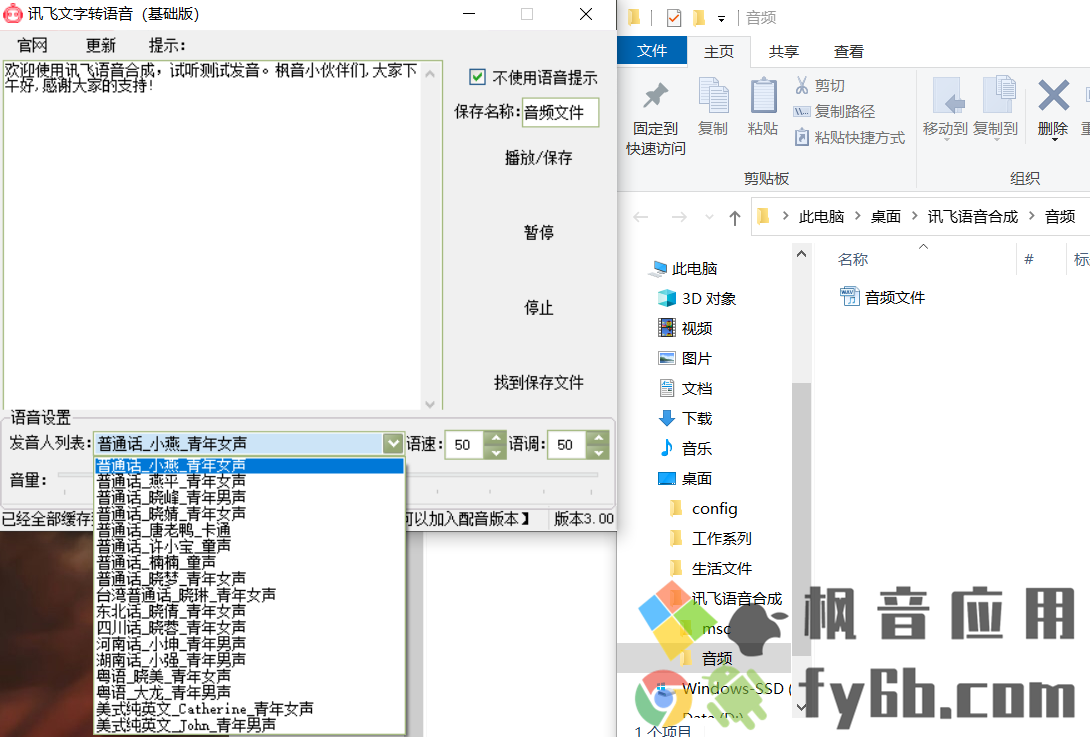This screenshot has width=1090, height=737.
Task: Increase 语调 value with up arrow
Action: tap(599, 438)
